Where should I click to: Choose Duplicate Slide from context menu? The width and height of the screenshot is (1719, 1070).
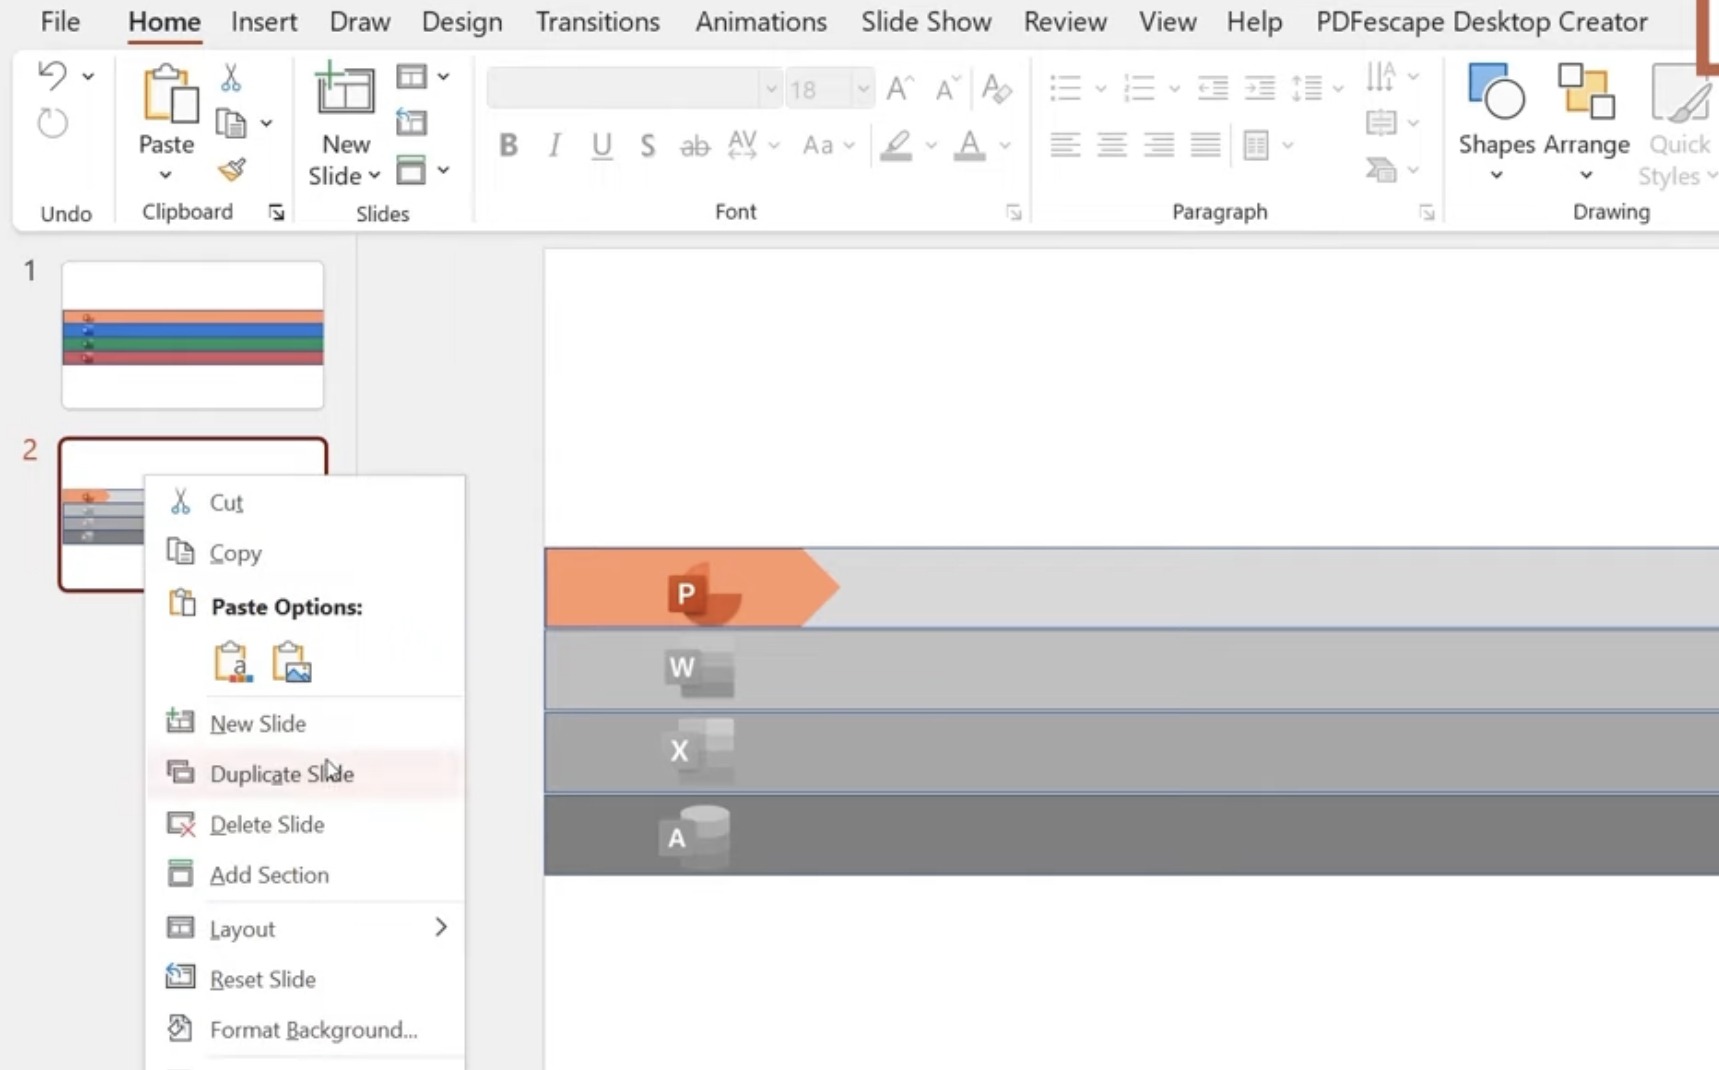coord(305,774)
